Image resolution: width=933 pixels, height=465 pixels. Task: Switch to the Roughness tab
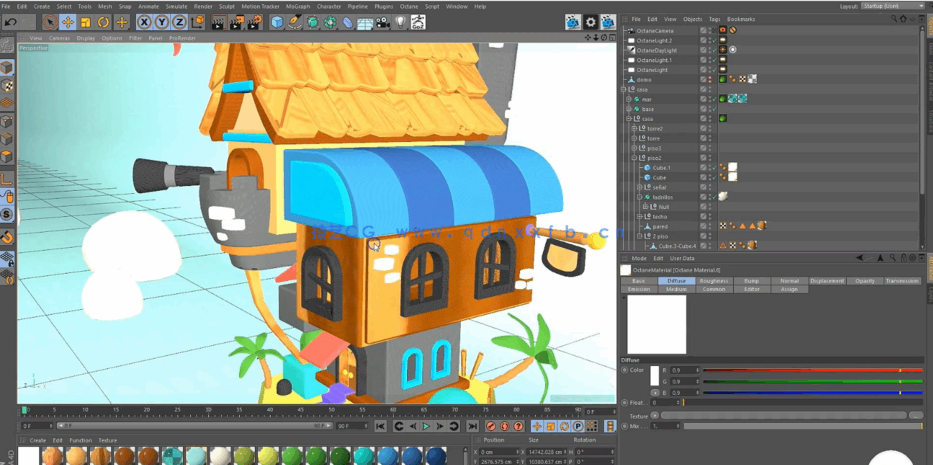(714, 281)
